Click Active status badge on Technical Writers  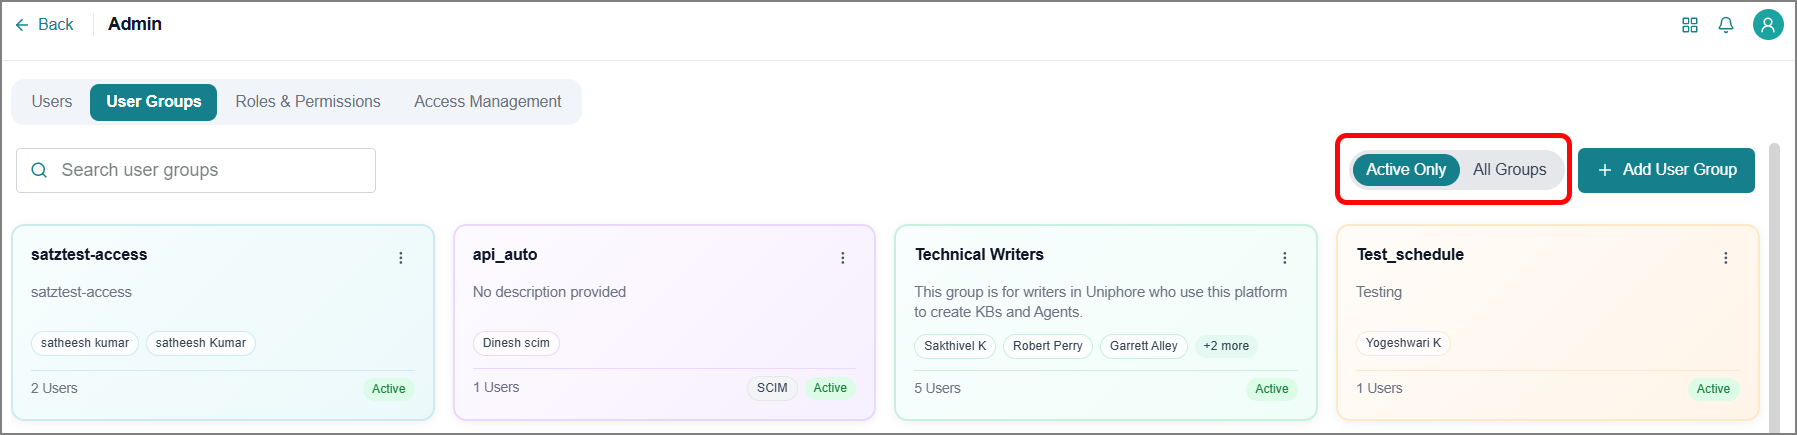coord(1272,389)
